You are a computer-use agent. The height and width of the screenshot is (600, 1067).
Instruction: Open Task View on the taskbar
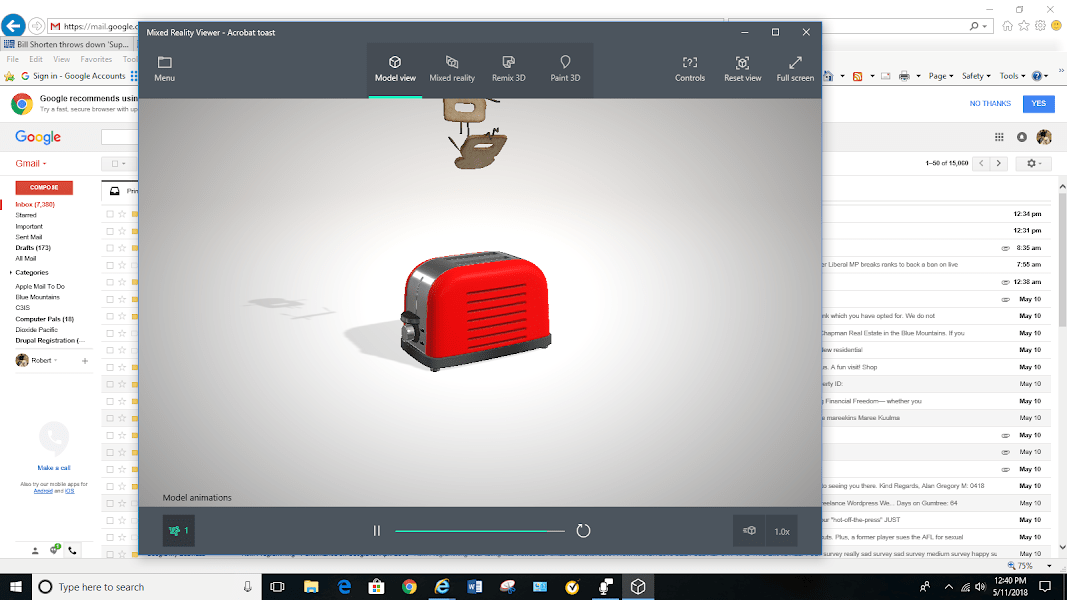[278, 586]
